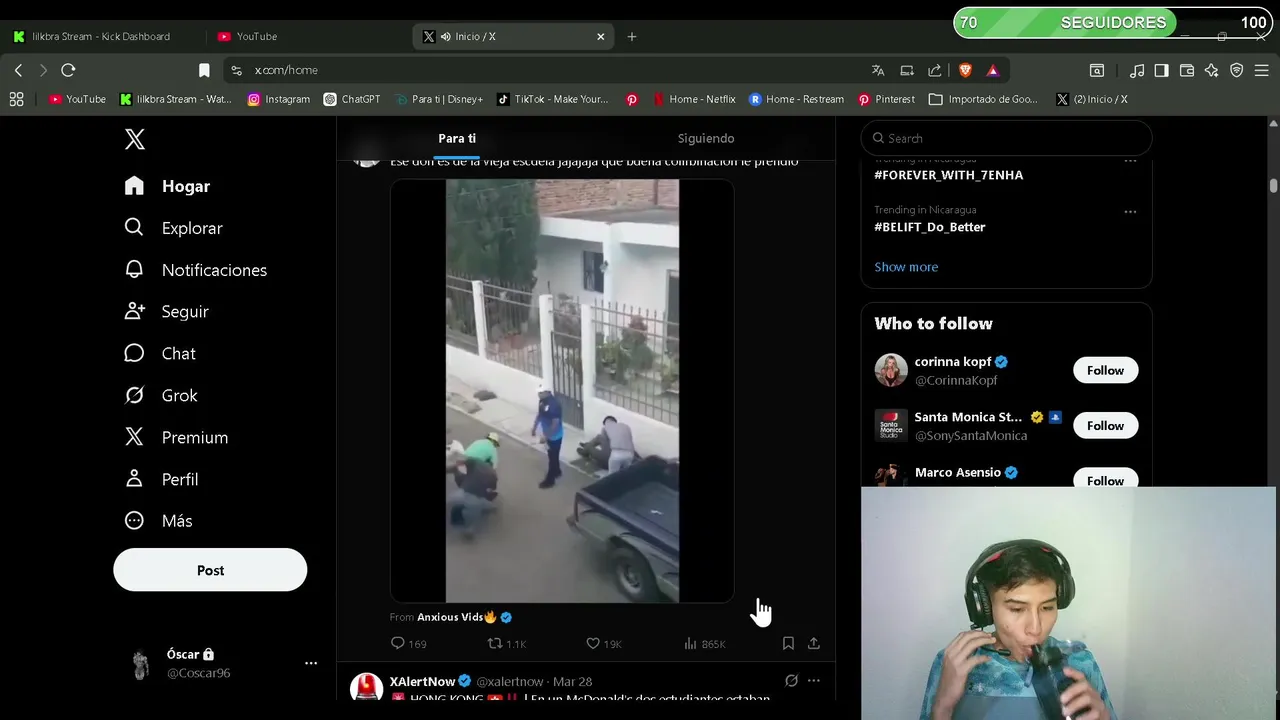Click Grok icon on XAlertNow post
The width and height of the screenshot is (1280, 720).
[x=791, y=681]
